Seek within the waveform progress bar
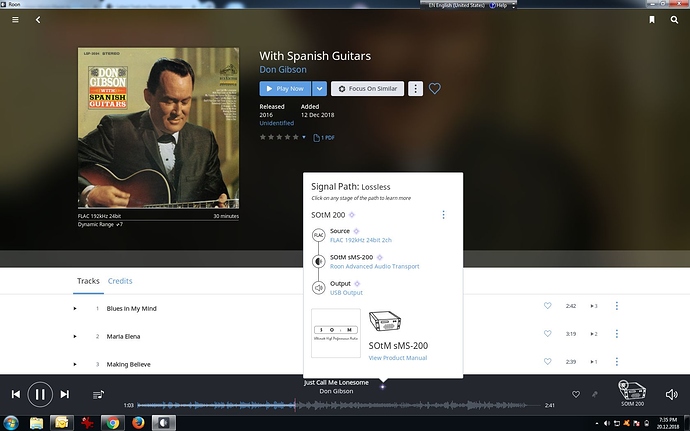This screenshot has width=690, height=431. tap(339, 405)
